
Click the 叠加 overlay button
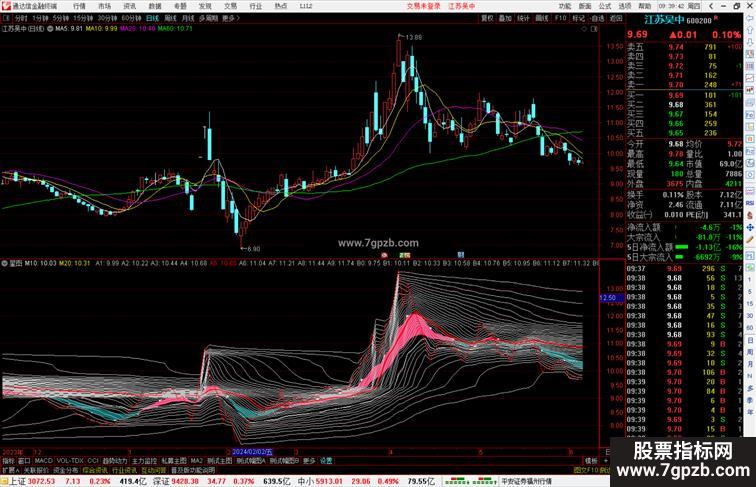pos(505,18)
